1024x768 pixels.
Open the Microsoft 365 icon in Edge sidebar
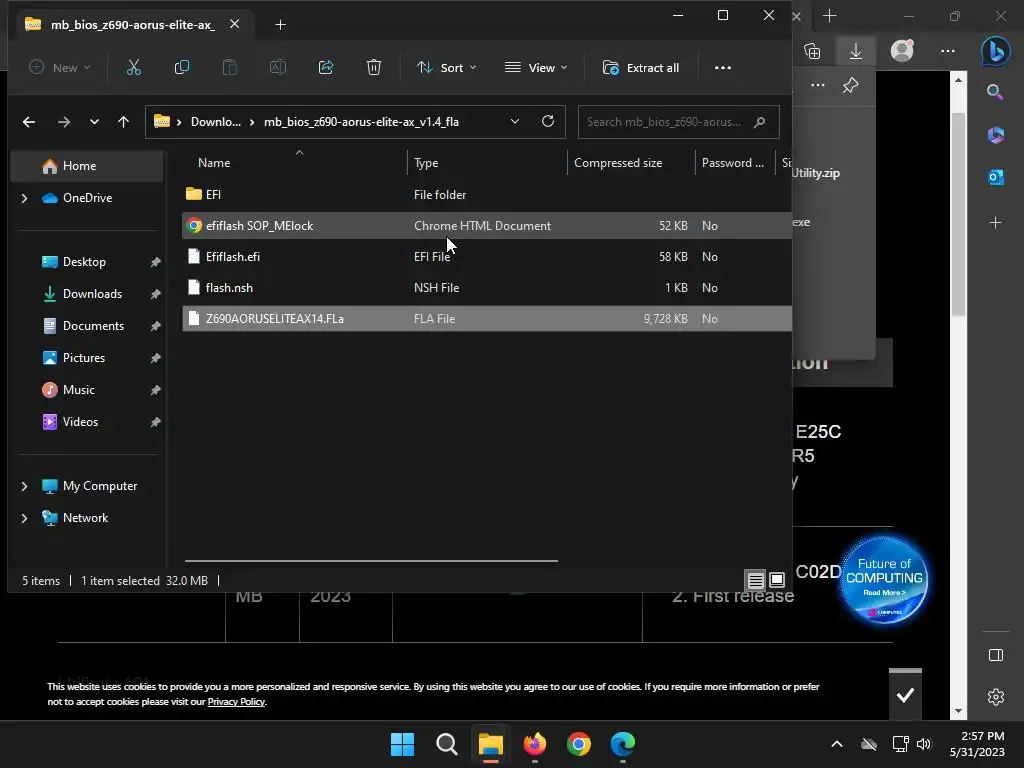click(x=995, y=135)
